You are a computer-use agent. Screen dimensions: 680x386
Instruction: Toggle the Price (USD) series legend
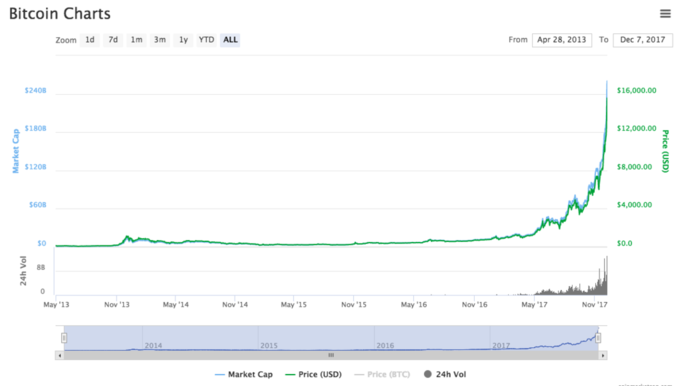point(313,374)
